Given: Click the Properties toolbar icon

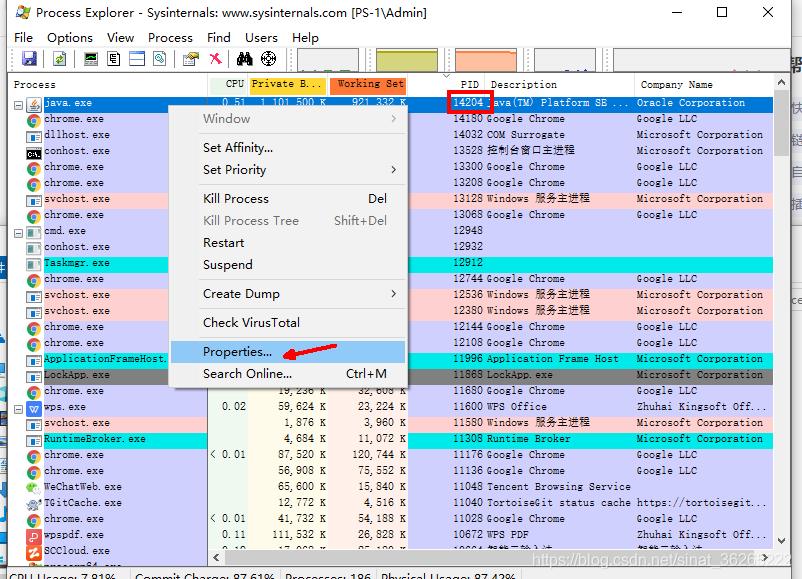Looking at the screenshot, I should point(191,59).
